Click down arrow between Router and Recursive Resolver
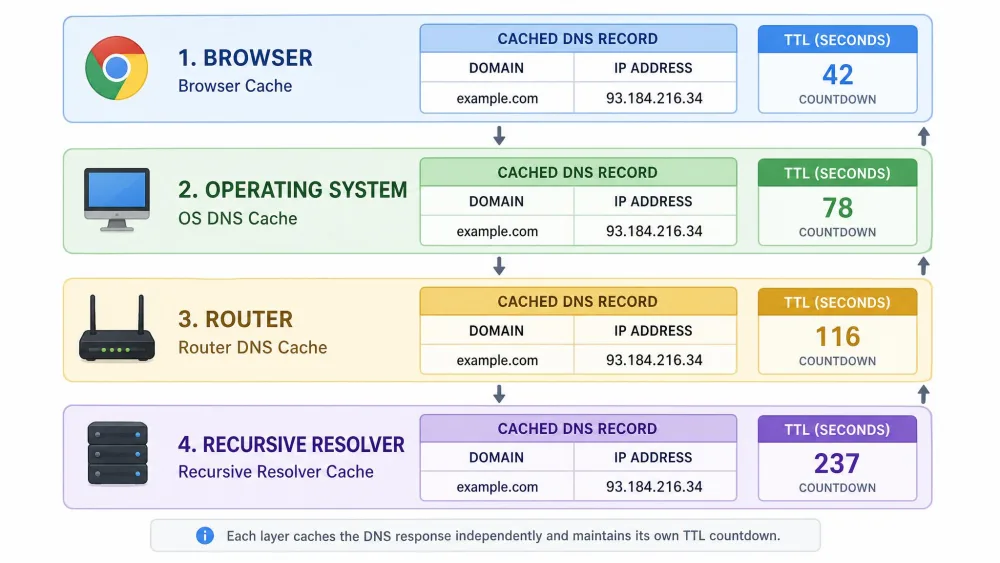 (499, 393)
